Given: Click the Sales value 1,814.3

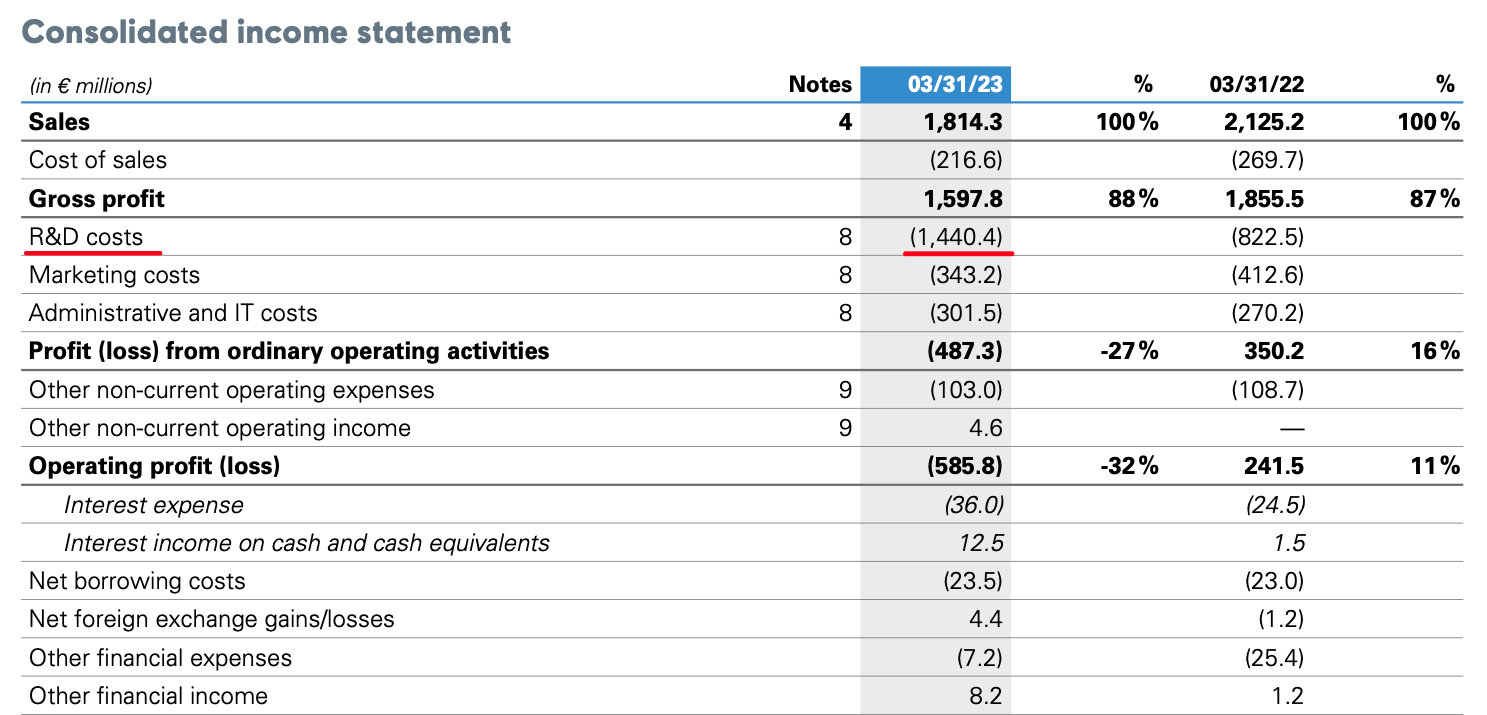Looking at the screenshot, I should 964,122.
